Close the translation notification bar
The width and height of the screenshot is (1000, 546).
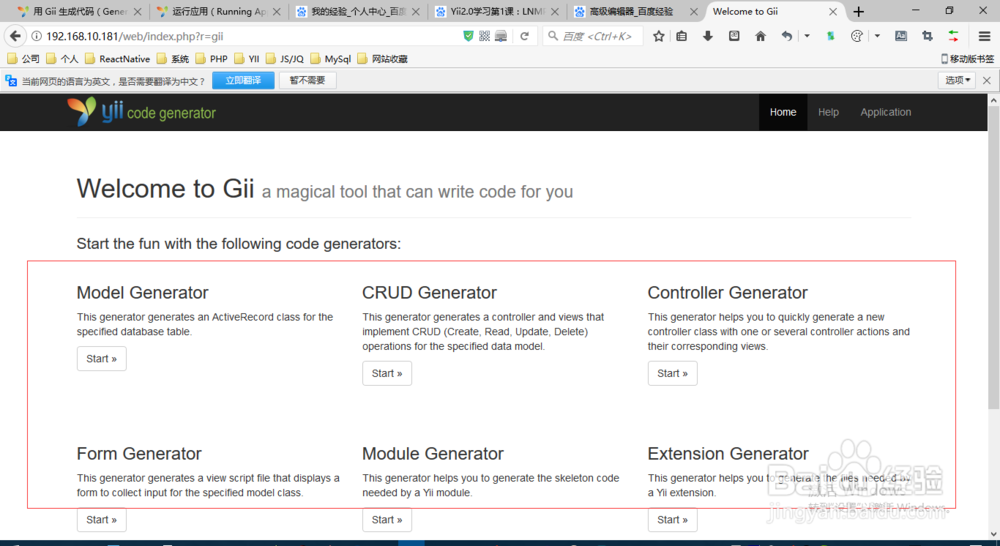click(x=987, y=80)
